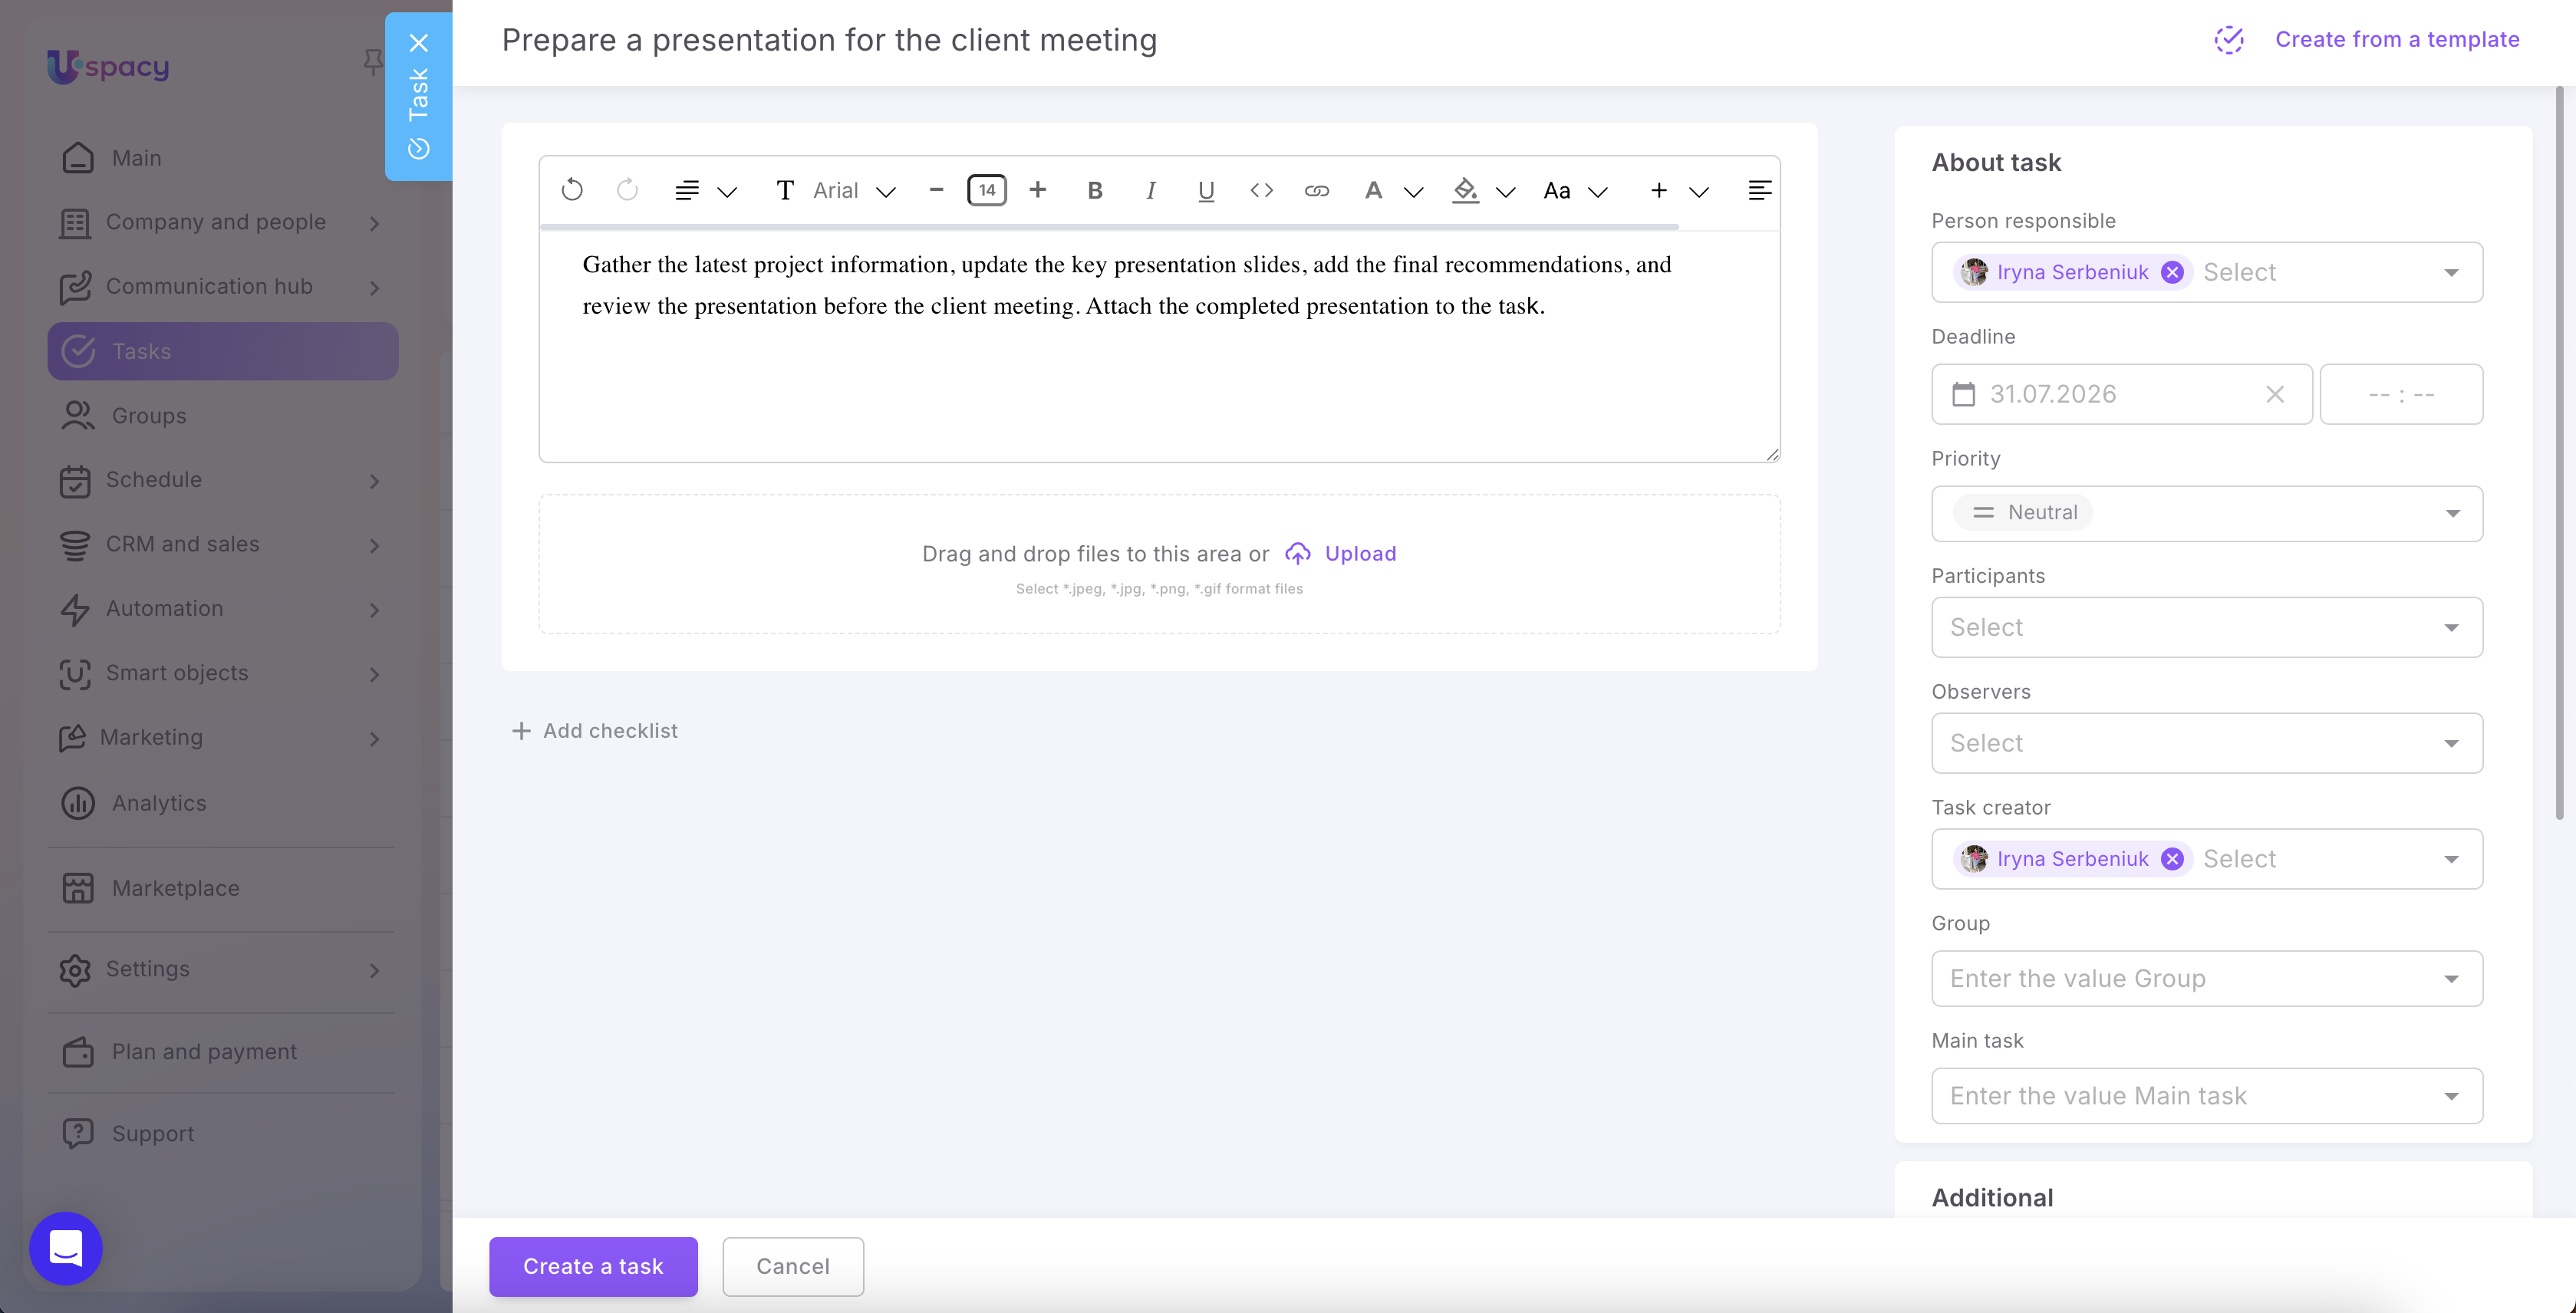The height and width of the screenshot is (1313, 2576).
Task: Click the undo icon in editor toolbar
Action: click(572, 190)
